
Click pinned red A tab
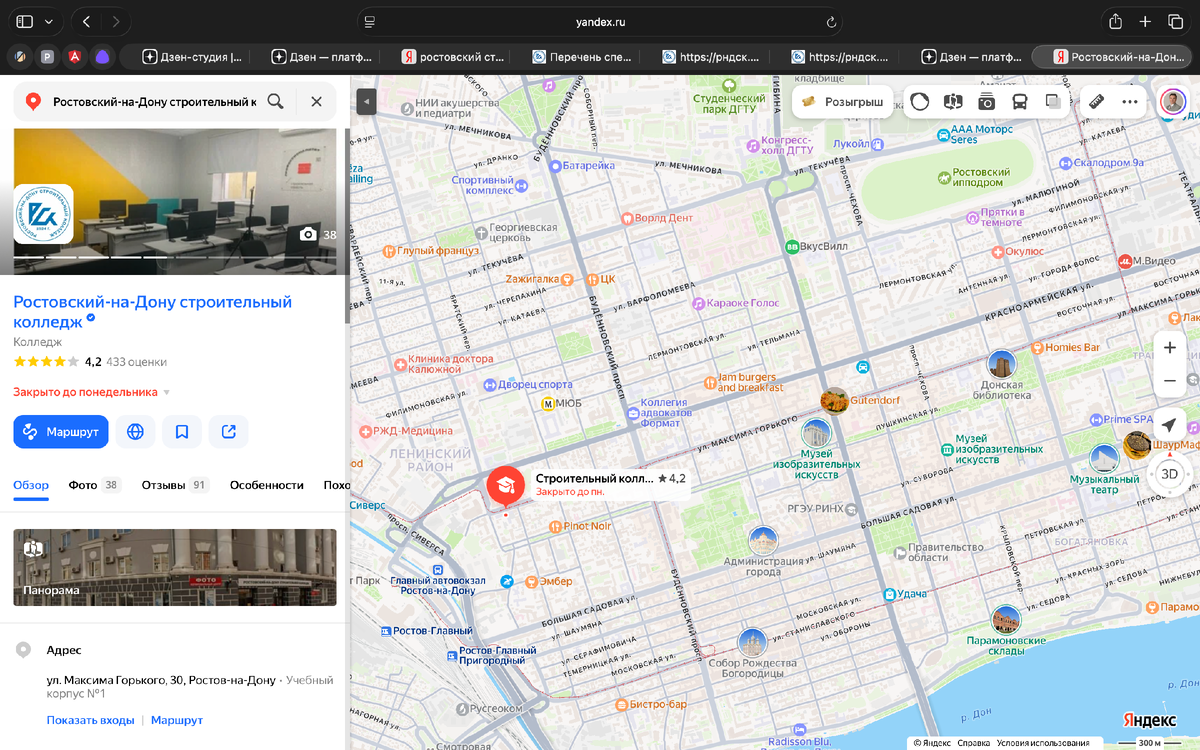[75, 57]
